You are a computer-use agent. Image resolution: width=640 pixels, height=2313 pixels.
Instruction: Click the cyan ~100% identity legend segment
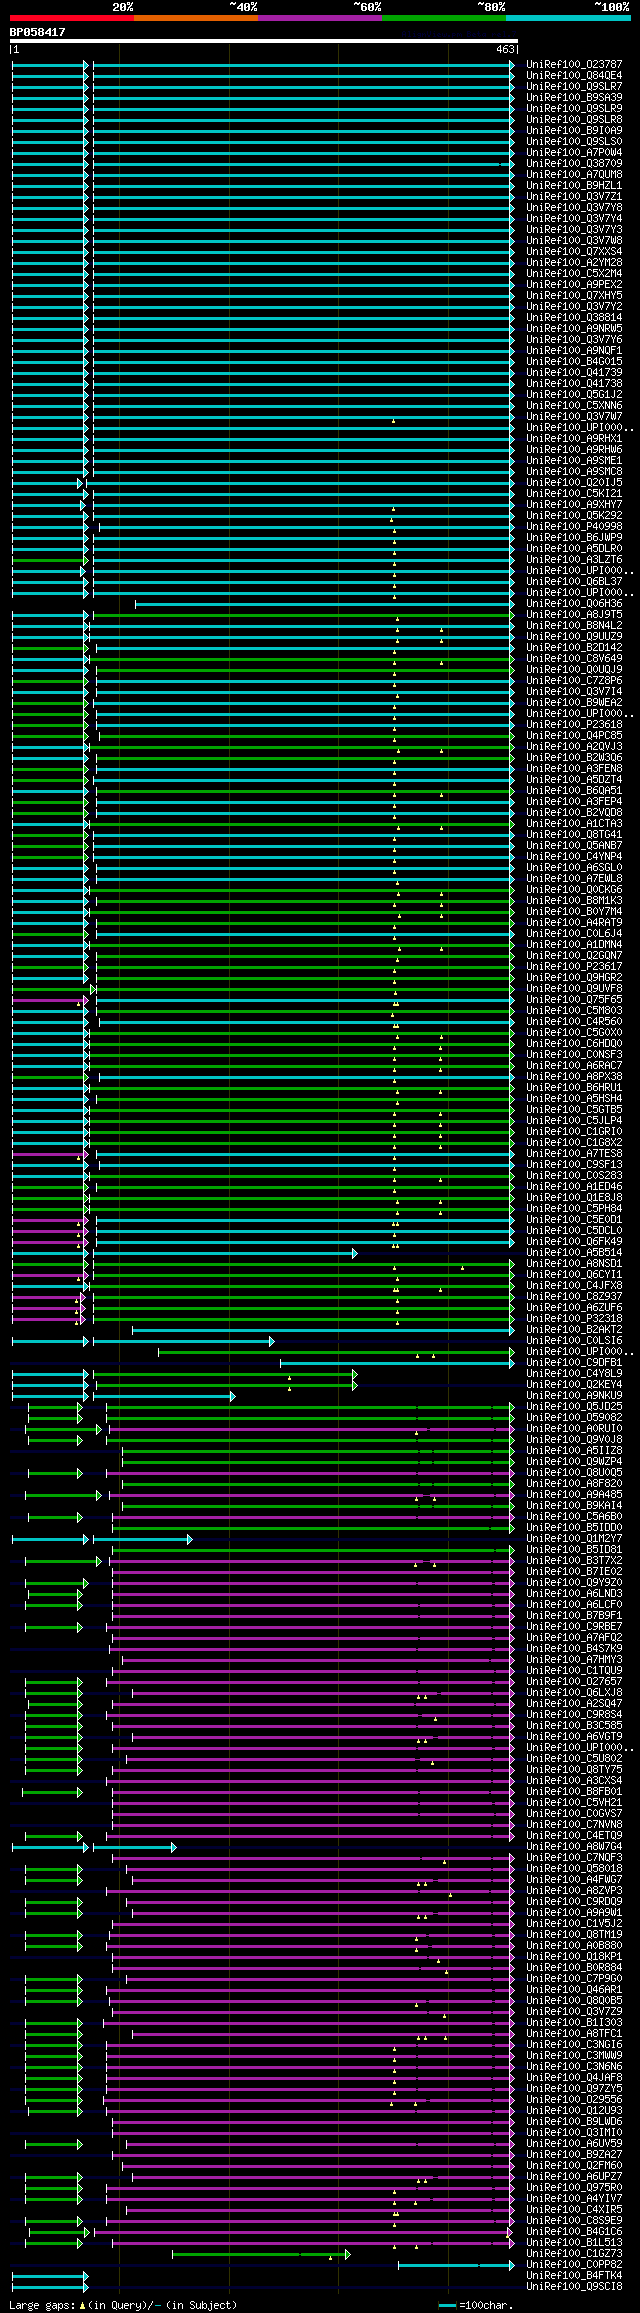(x=568, y=18)
